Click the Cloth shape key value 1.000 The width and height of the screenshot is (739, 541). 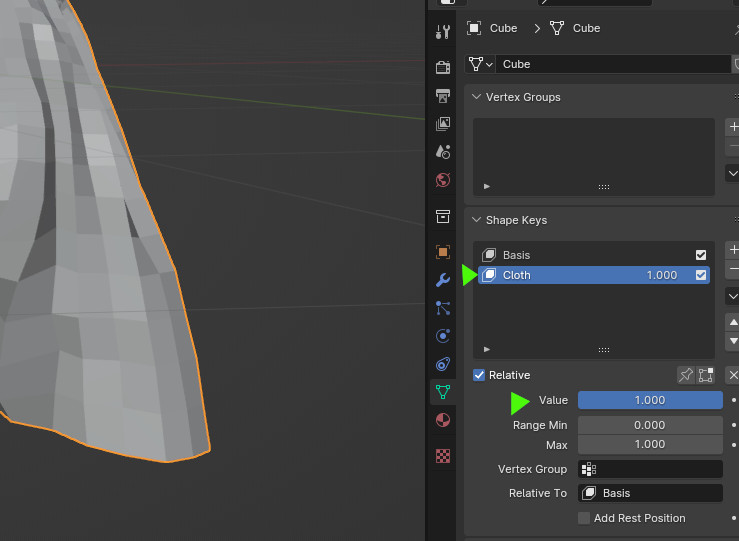point(662,275)
